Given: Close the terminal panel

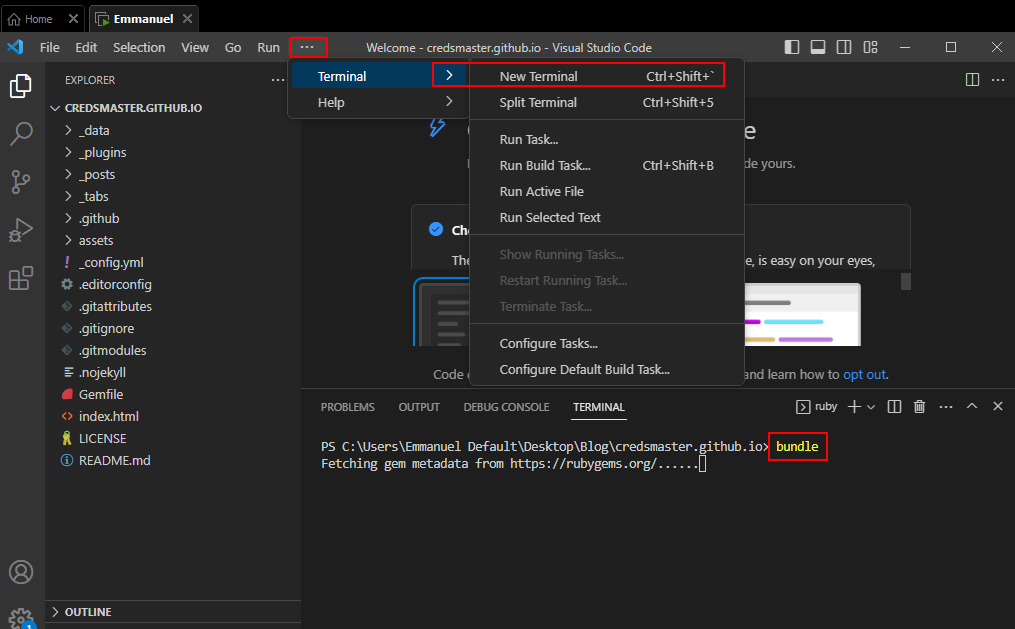Looking at the screenshot, I should pyautogui.click(x=998, y=406).
